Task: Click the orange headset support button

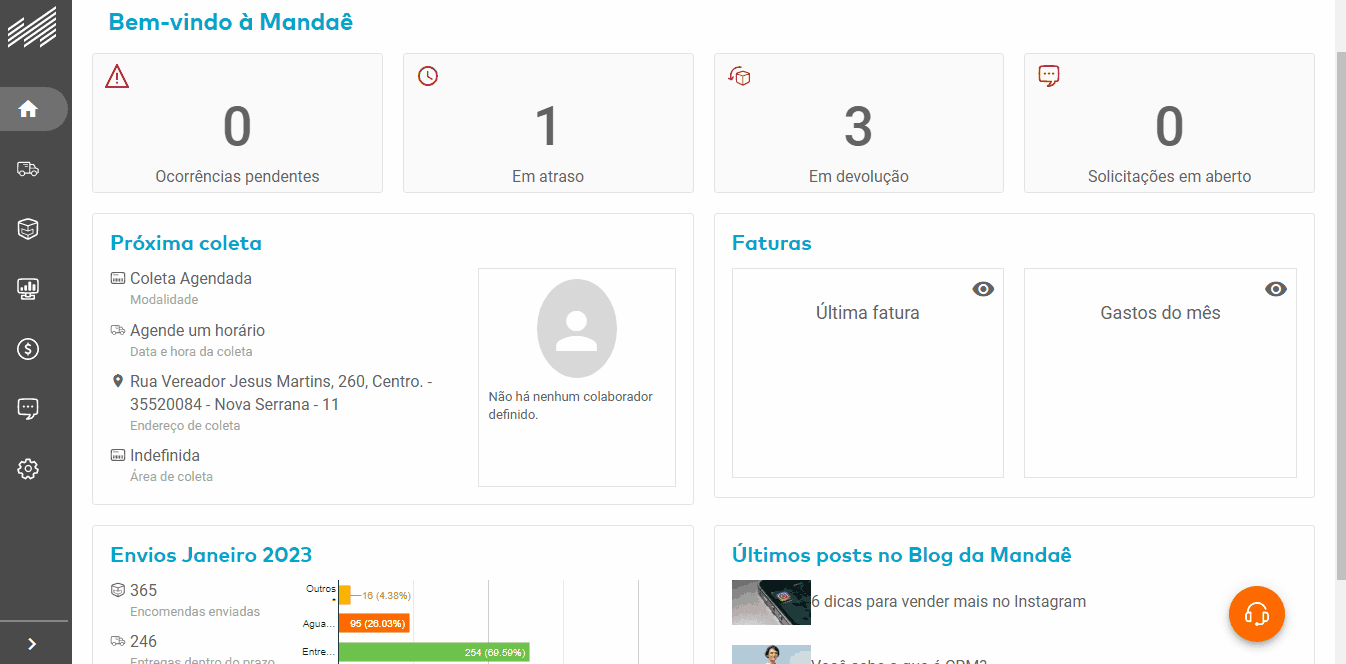Action: click(1256, 614)
